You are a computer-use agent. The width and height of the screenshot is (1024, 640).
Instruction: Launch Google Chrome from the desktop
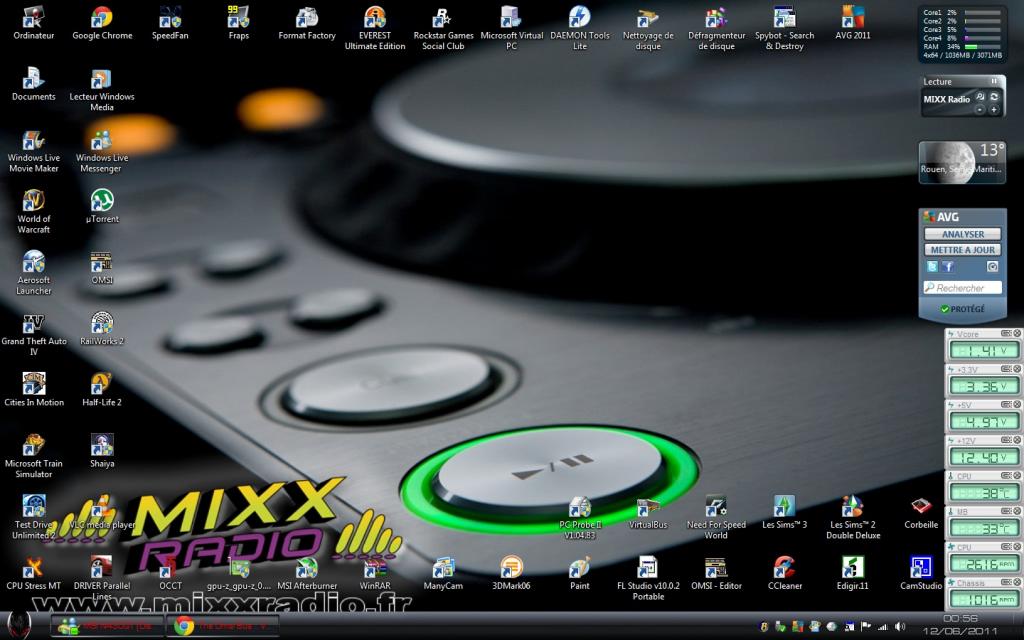coord(102,23)
